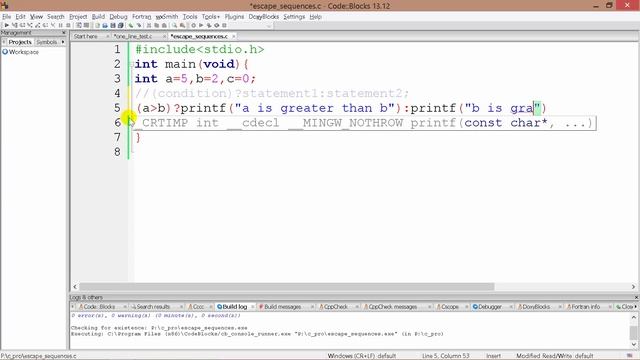Image resolution: width=640 pixels, height=360 pixels.
Task: Open the Plugins menu
Action: click(234, 17)
